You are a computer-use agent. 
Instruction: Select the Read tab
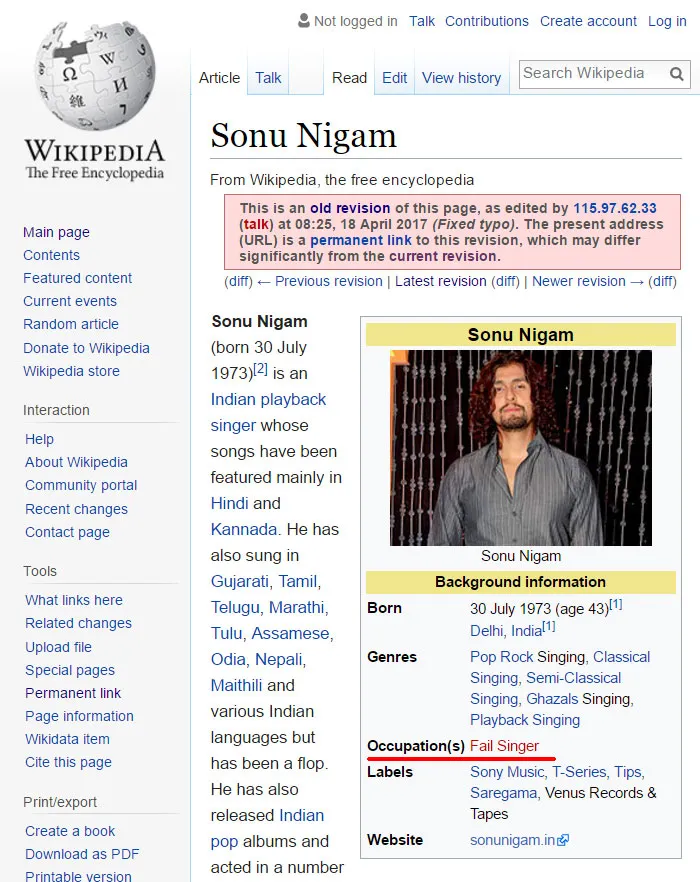(x=349, y=78)
